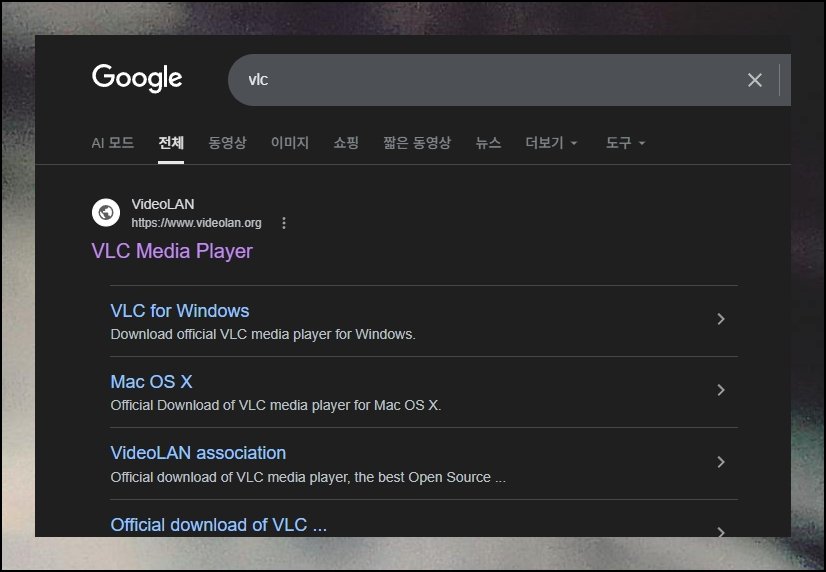Switch to the 쇼핑 tab
Viewport: 826px width, 572px height.
click(346, 143)
